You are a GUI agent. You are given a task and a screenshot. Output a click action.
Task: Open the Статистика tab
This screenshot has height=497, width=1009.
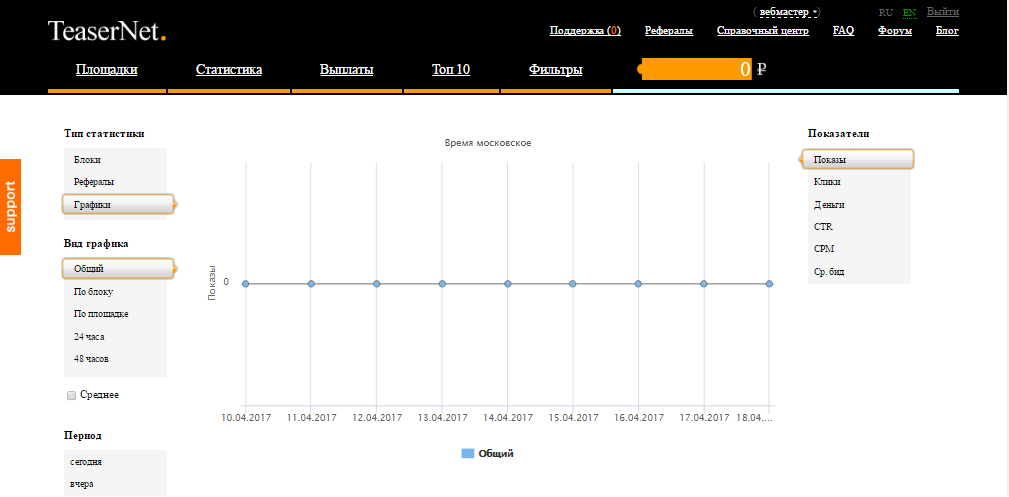229,70
